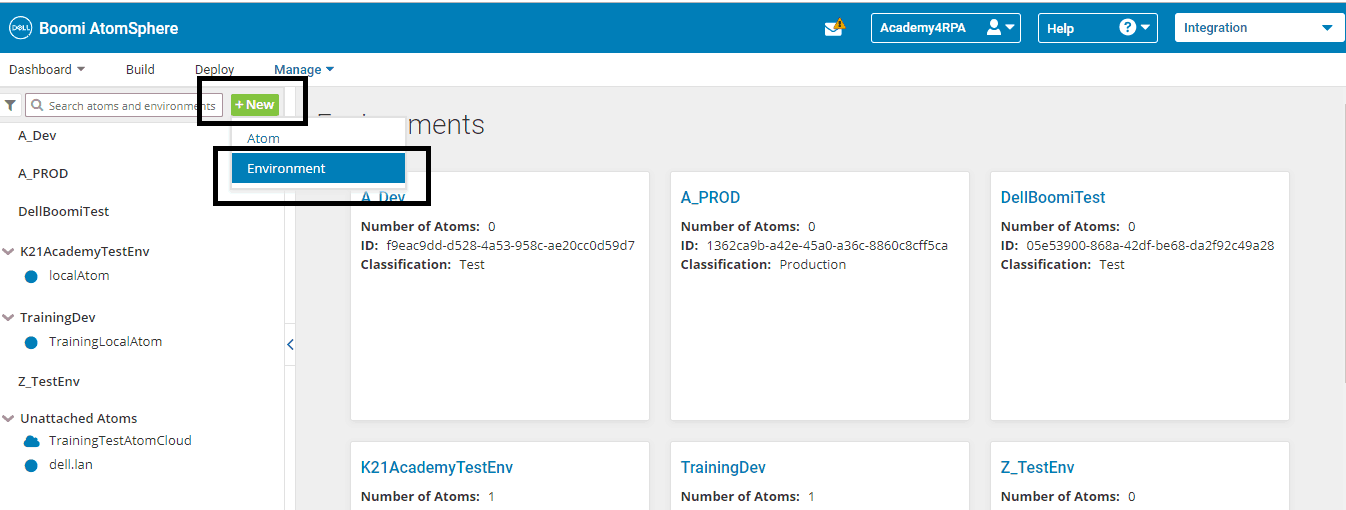1346x510 pixels.
Task: Click the Search atoms and environments field
Action: 123,105
